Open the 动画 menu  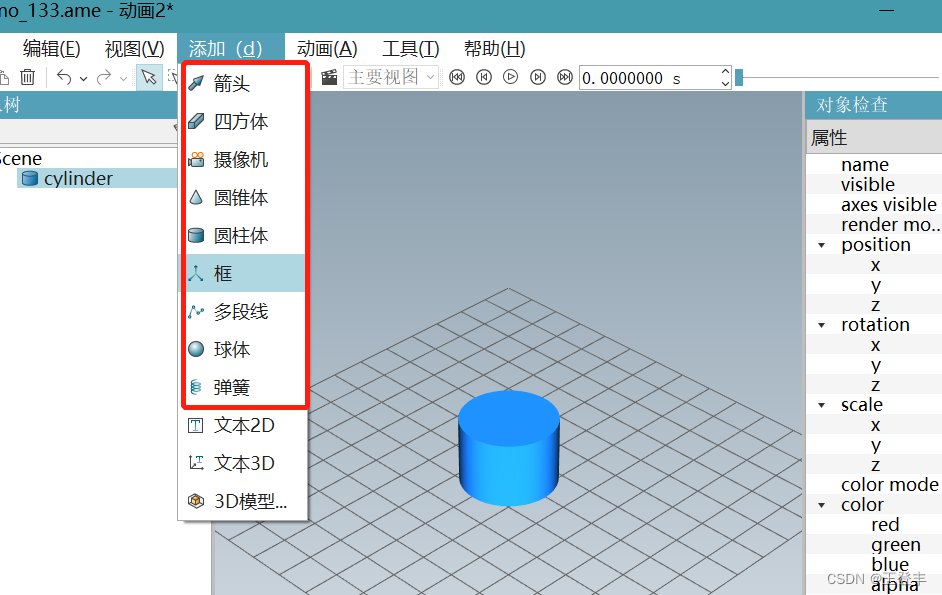[325, 47]
